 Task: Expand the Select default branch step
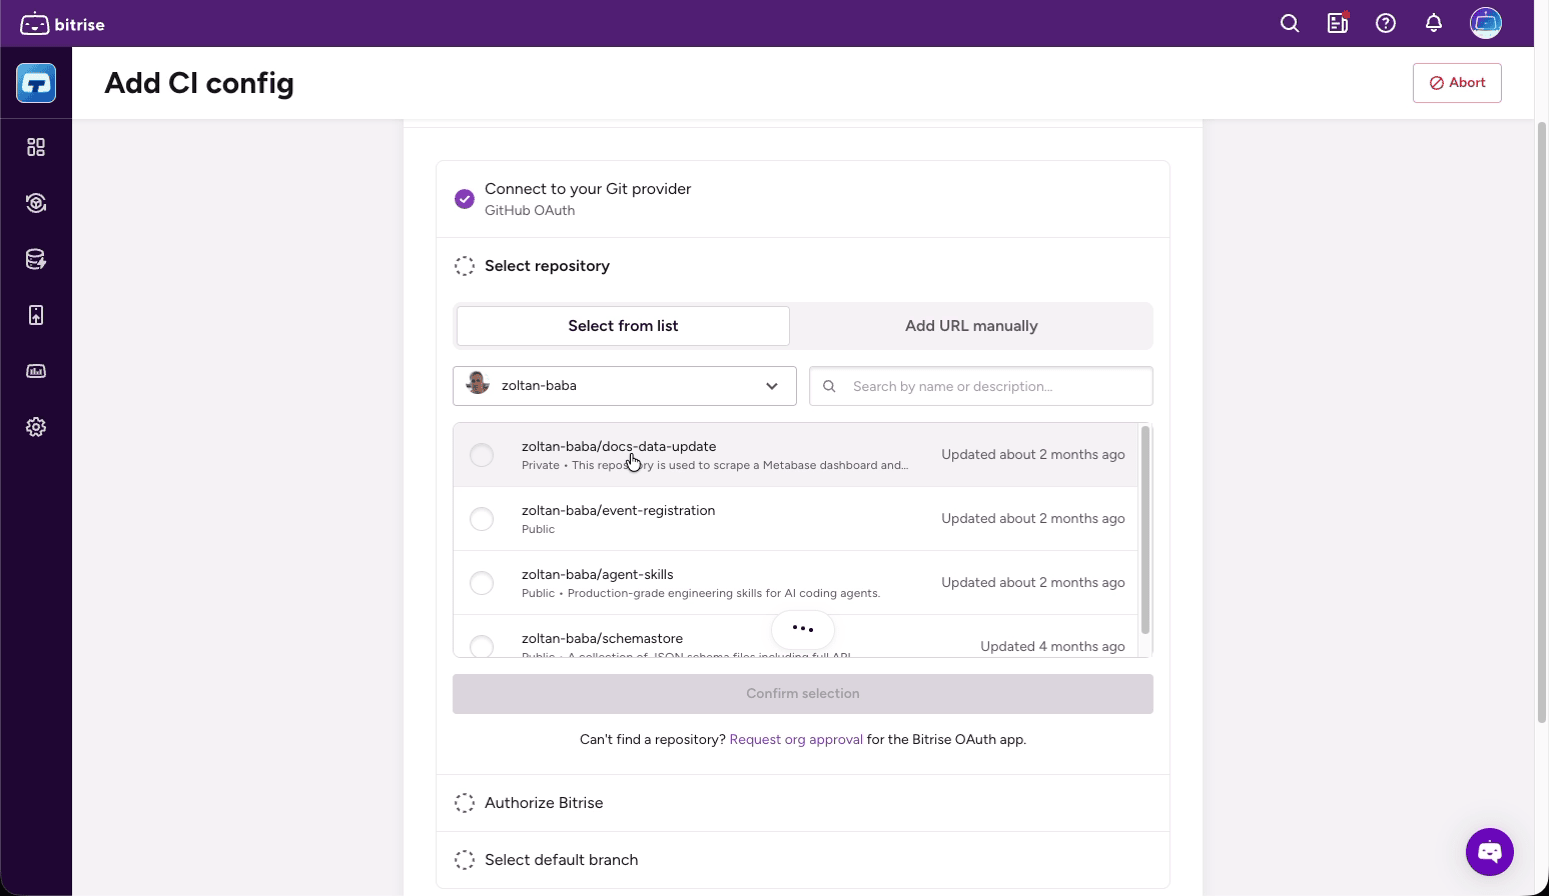[803, 860]
